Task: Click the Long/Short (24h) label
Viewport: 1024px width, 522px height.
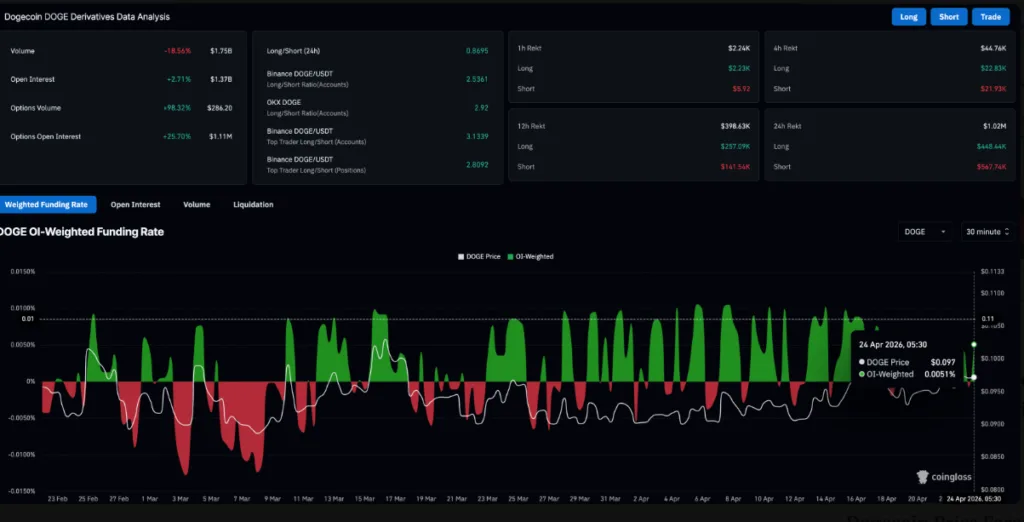Action: 293,51
